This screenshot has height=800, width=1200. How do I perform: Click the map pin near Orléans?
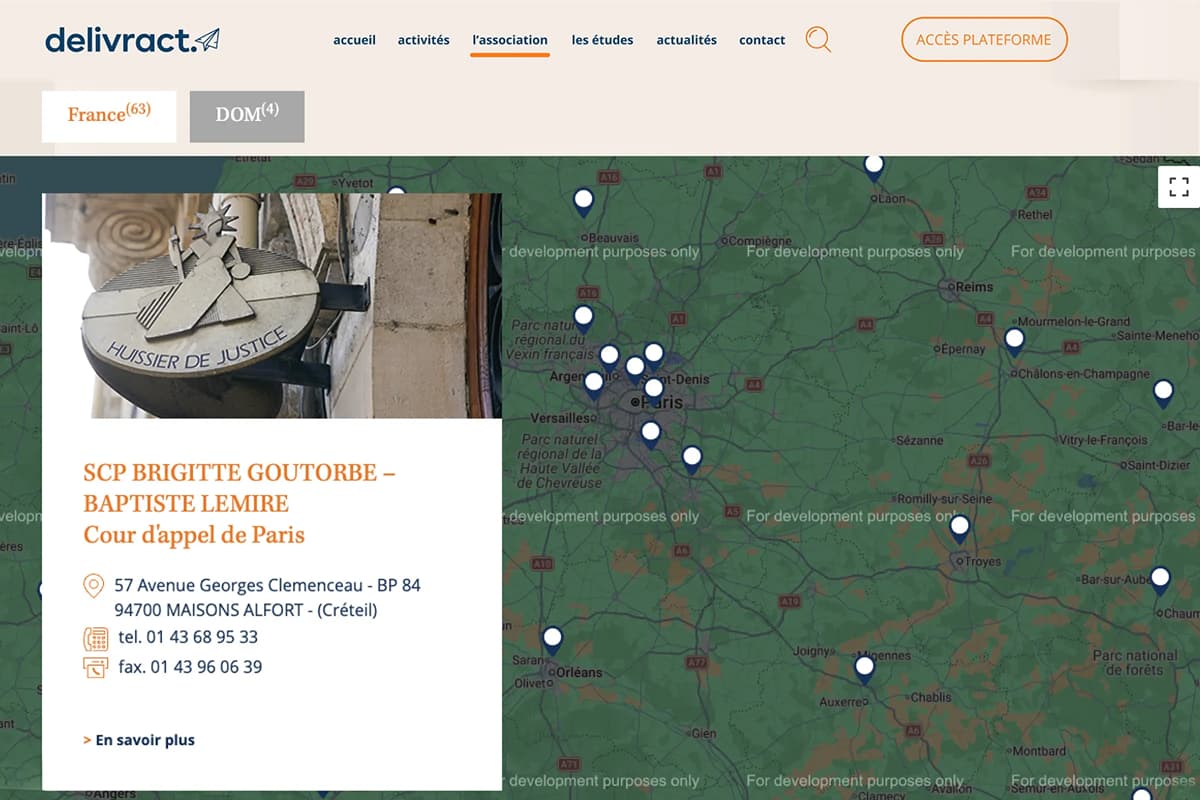(x=552, y=638)
